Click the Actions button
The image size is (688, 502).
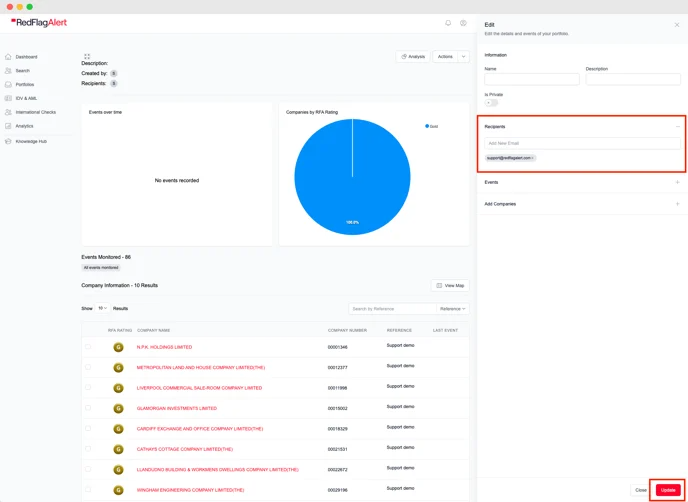coord(445,57)
